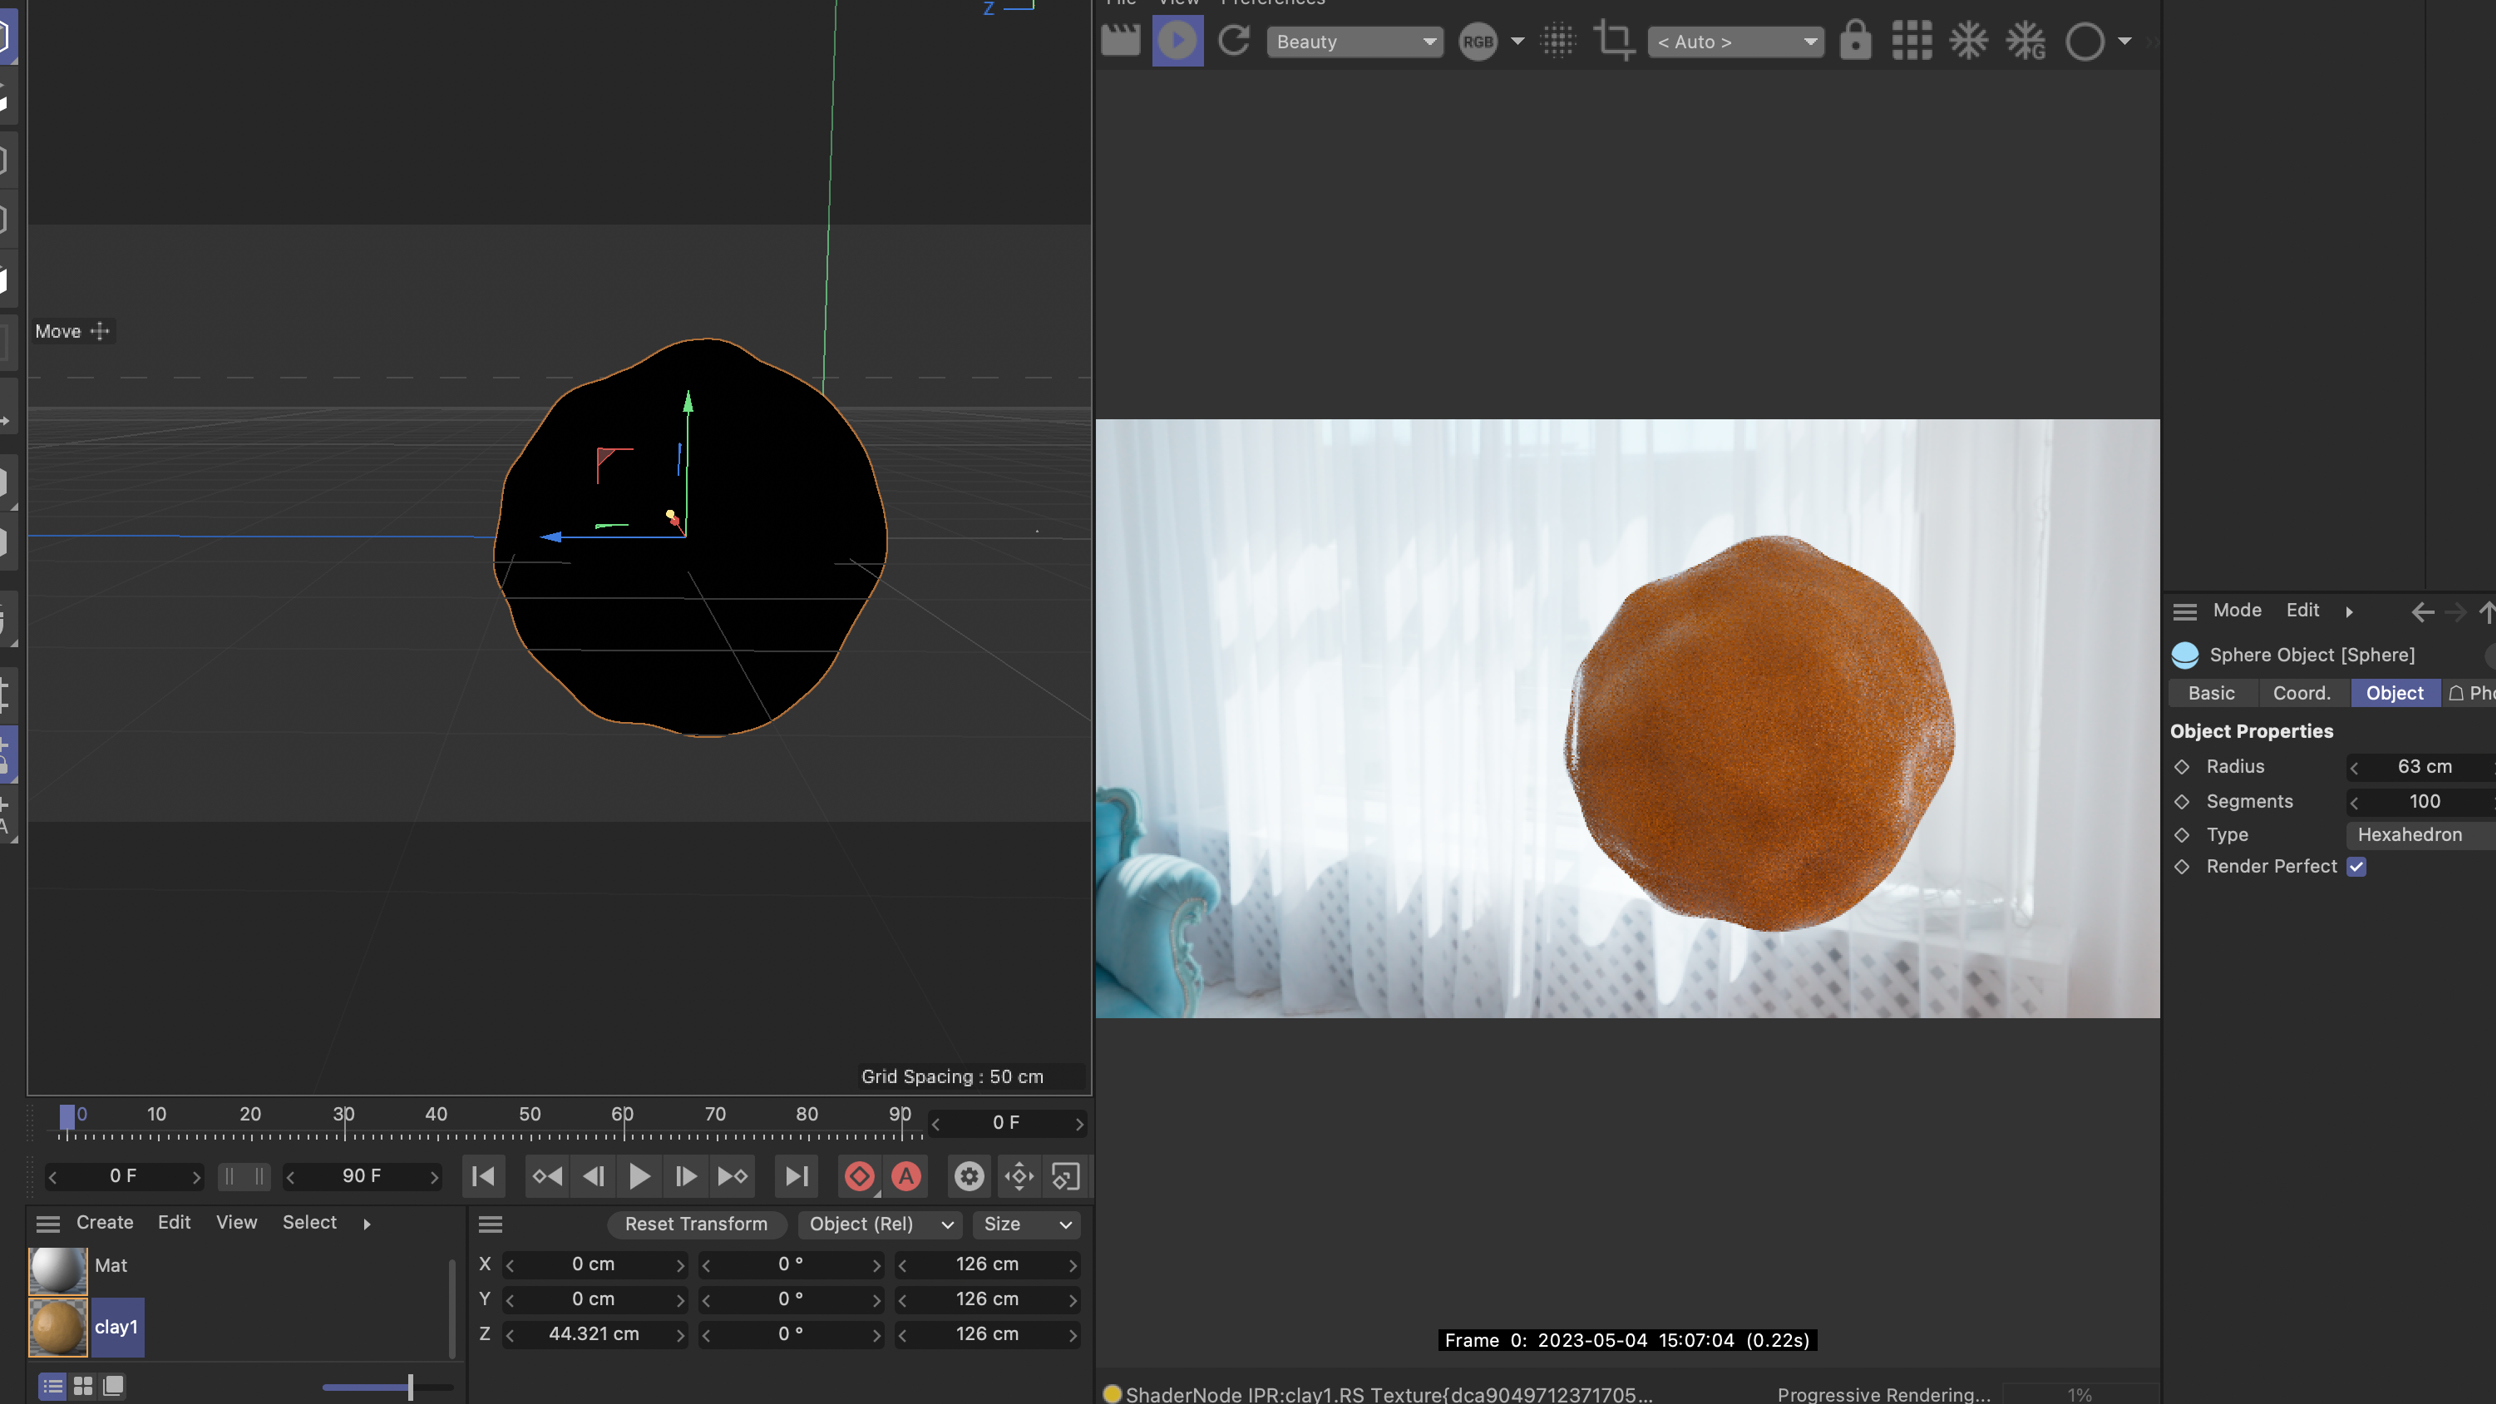Click the Reset Transform button

pyautogui.click(x=696, y=1224)
